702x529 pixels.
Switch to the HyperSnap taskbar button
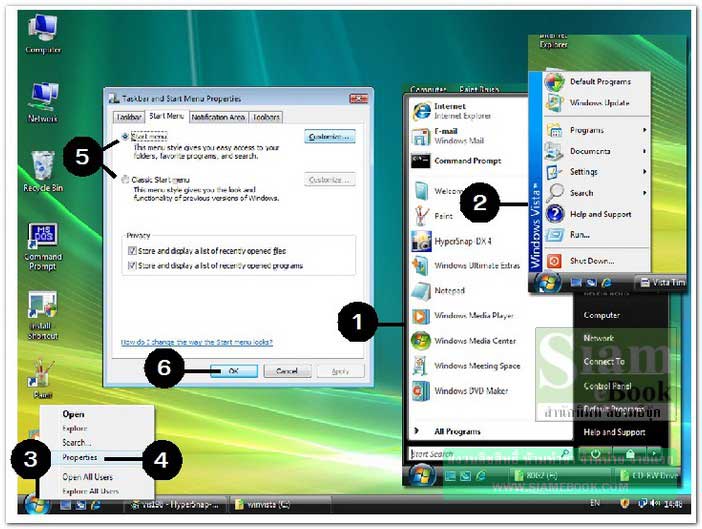[x=175, y=505]
